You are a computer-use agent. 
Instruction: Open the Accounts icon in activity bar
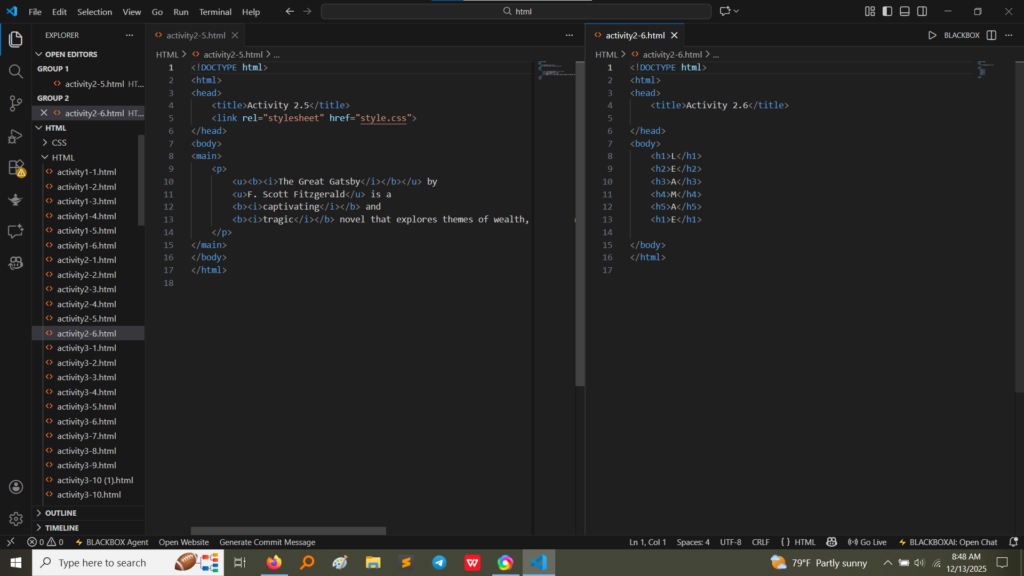[x=16, y=487]
